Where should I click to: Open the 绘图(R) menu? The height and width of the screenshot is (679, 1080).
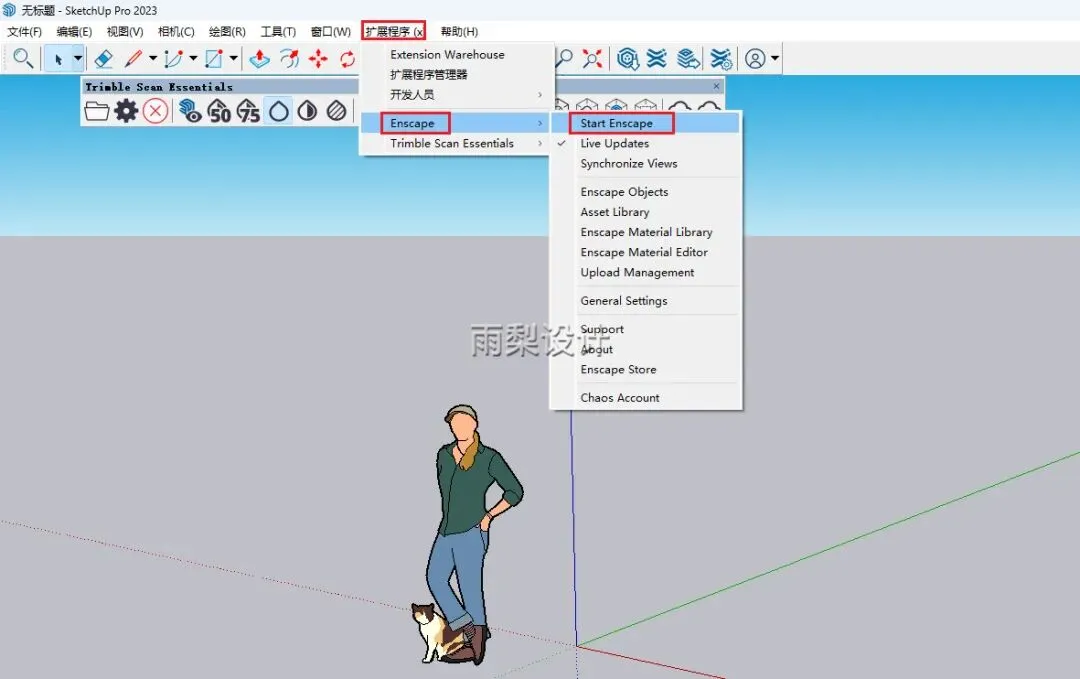coord(227,32)
